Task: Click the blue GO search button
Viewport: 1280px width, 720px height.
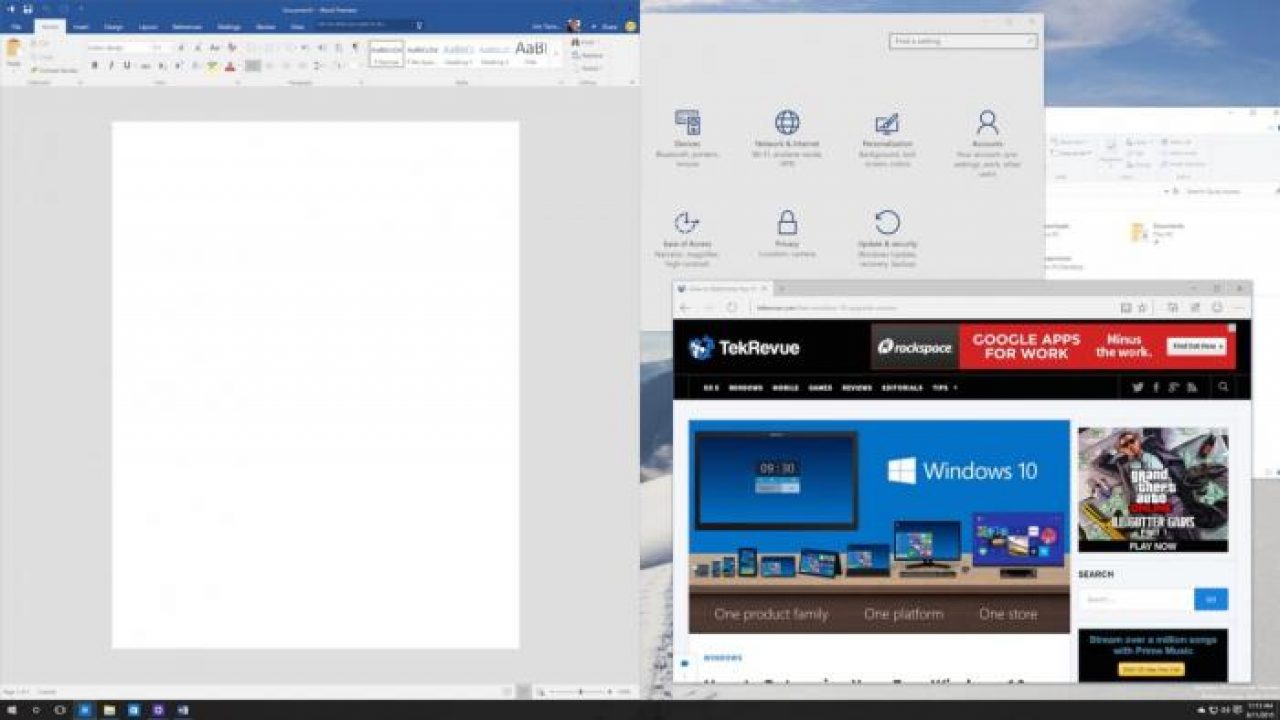Action: point(1210,597)
